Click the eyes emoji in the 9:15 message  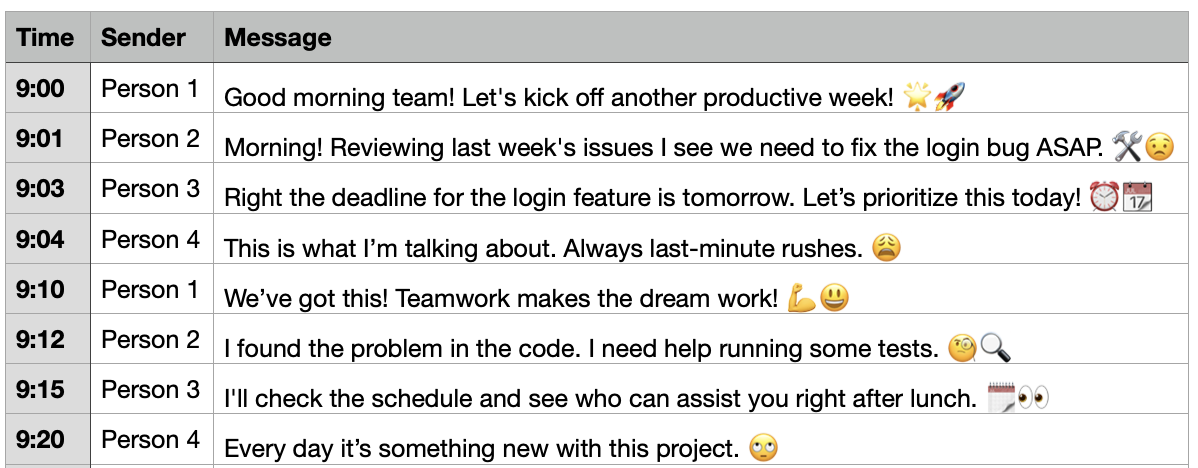click(1033, 398)
